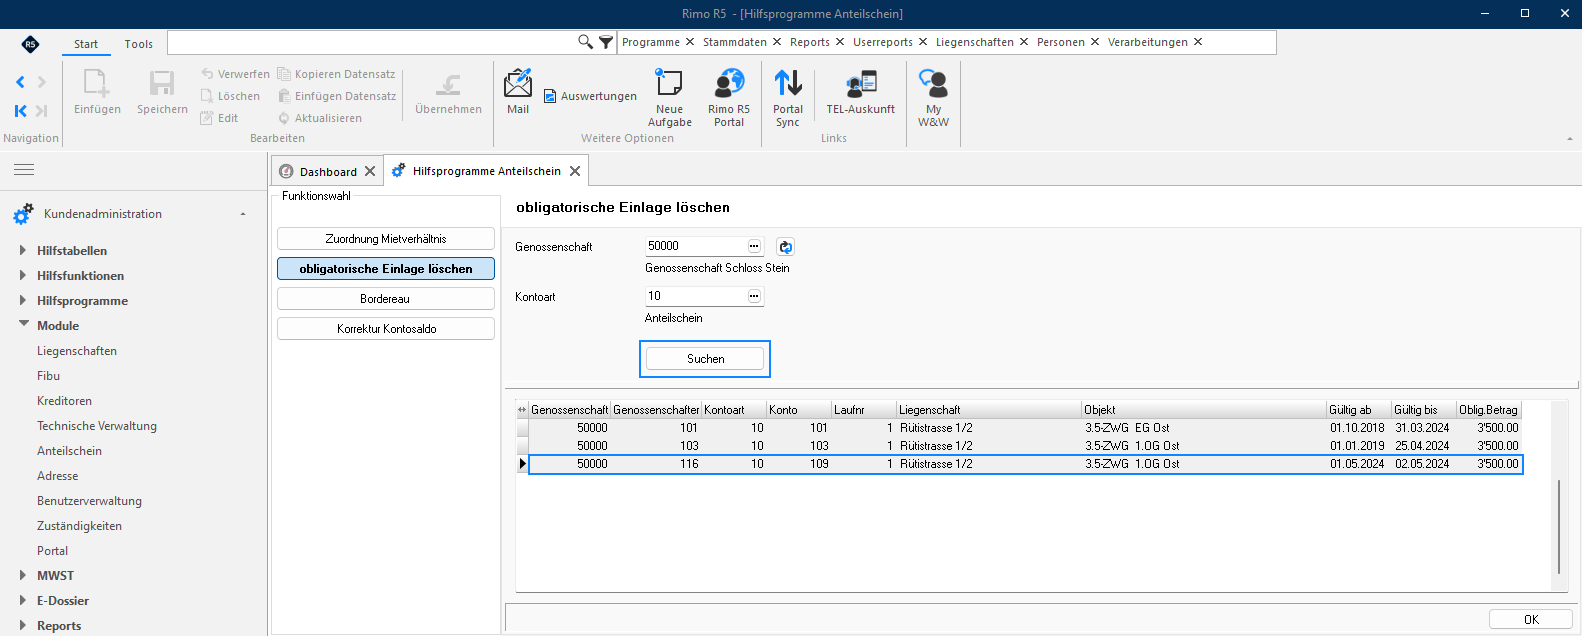
Task: Start Portal Sync
Action: coord(788,97)
